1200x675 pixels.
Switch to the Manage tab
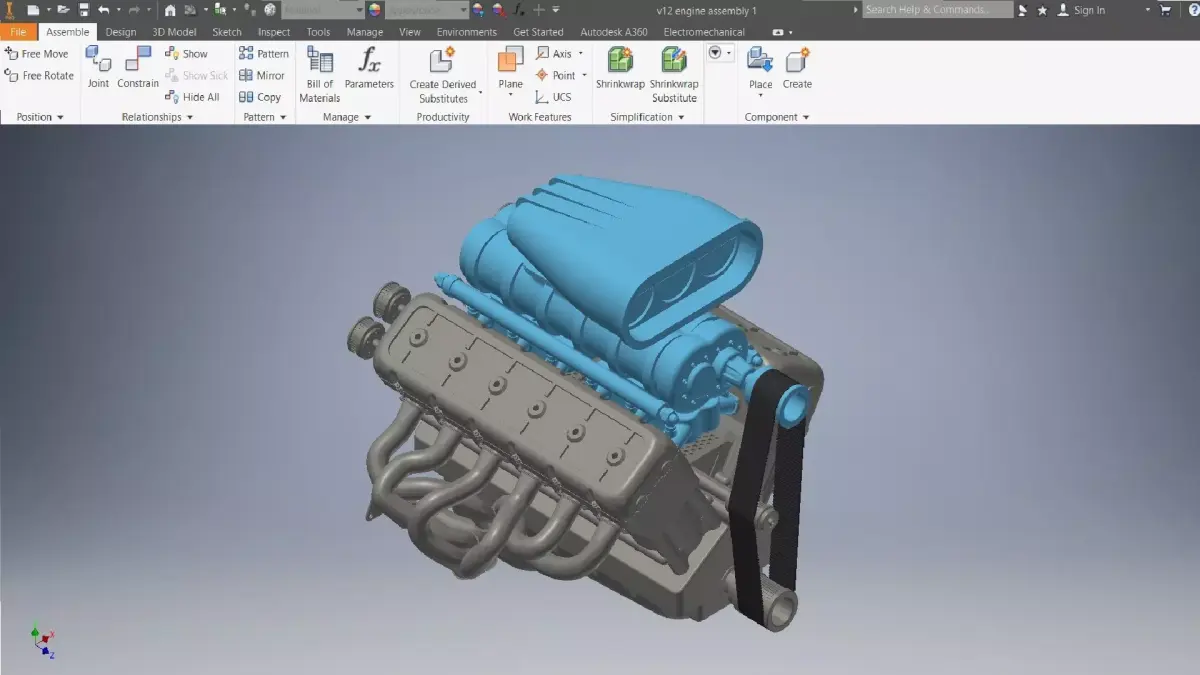[x=365, y=32]
